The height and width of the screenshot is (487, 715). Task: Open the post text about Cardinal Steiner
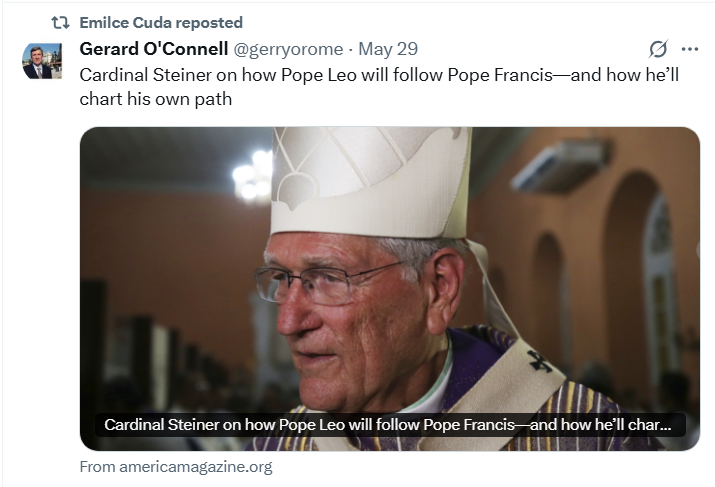pyautogui.click(x=379, y=87)
